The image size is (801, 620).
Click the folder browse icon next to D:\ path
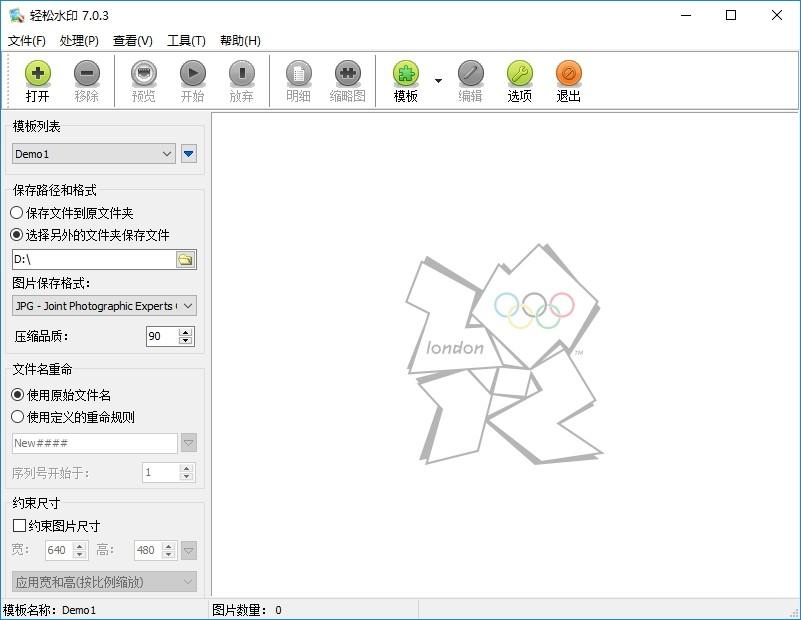[185, 259]
